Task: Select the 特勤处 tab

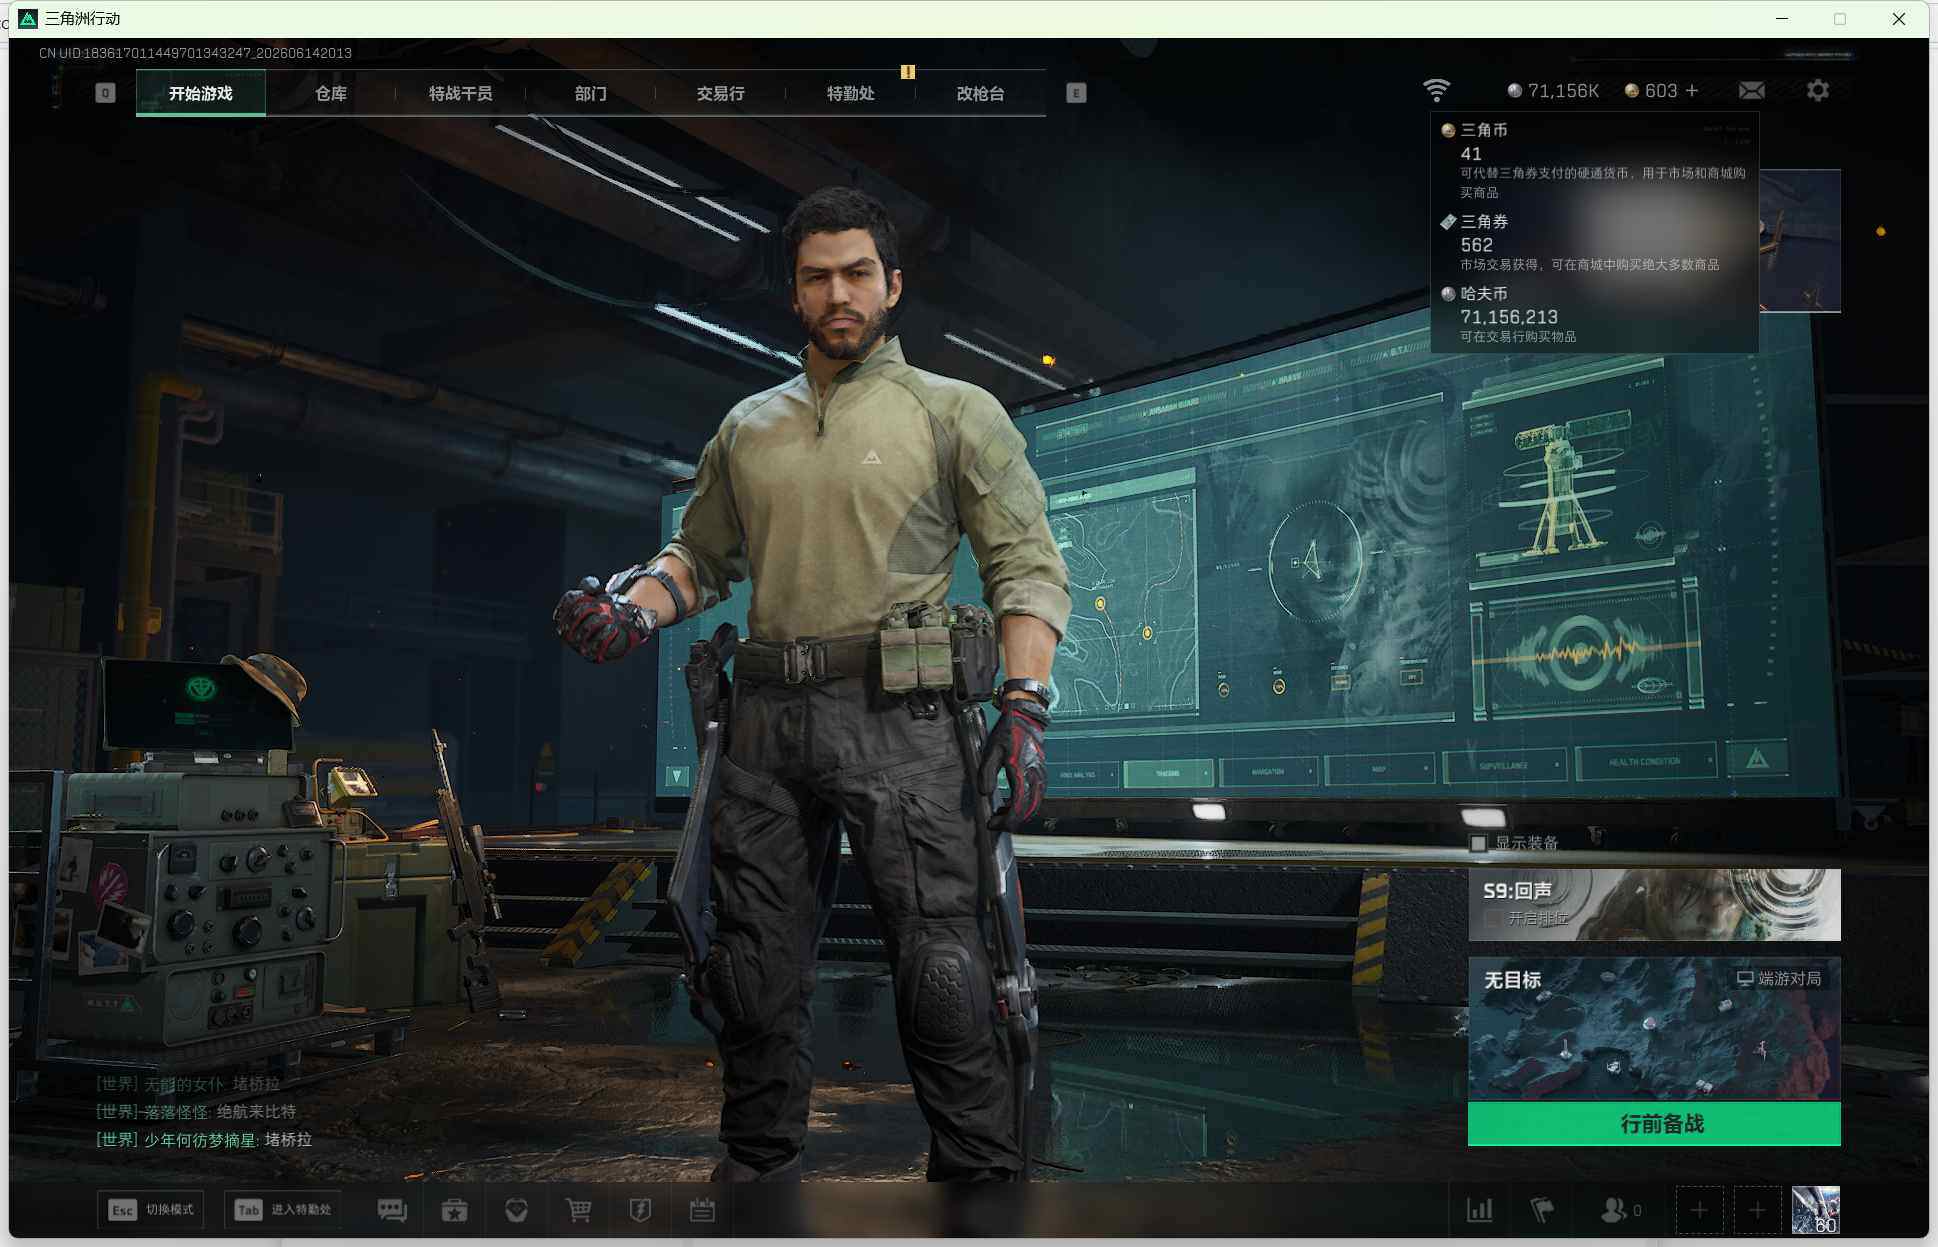Action: click(851, 93)
